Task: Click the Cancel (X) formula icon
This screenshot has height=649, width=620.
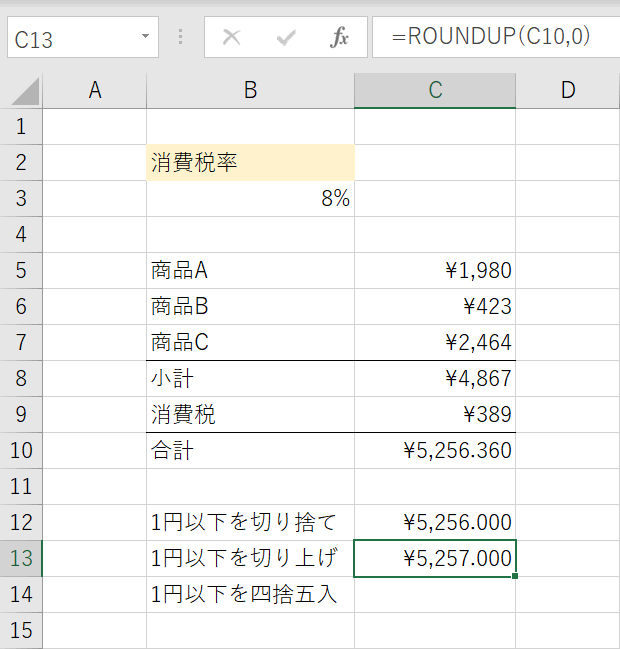Action: pos(231,37)
